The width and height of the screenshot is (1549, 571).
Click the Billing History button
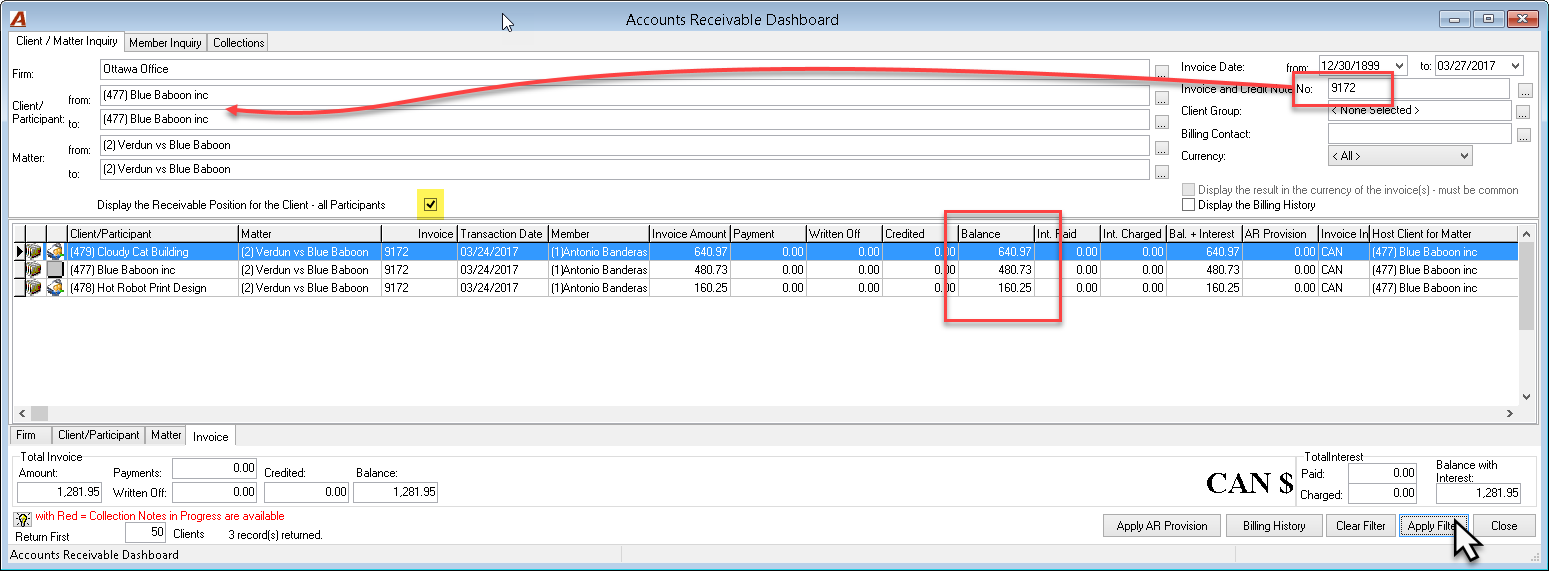pos(1274,525)
